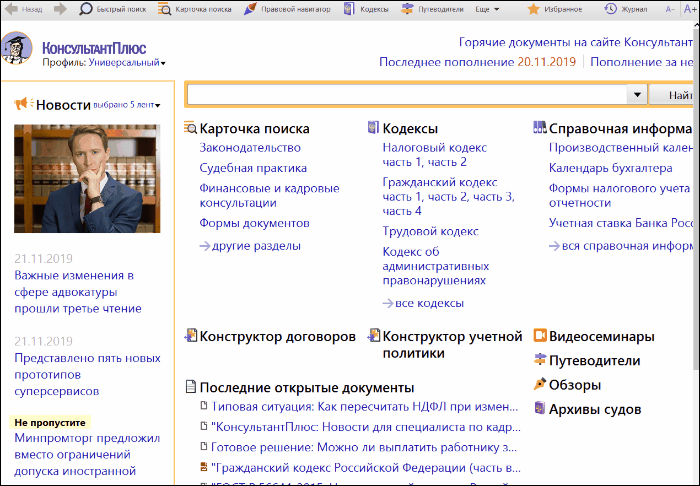700x486 pixels.
Task: Open Горячие документы на сайте link
Action: pyautogui.click(x=575, y=42)
